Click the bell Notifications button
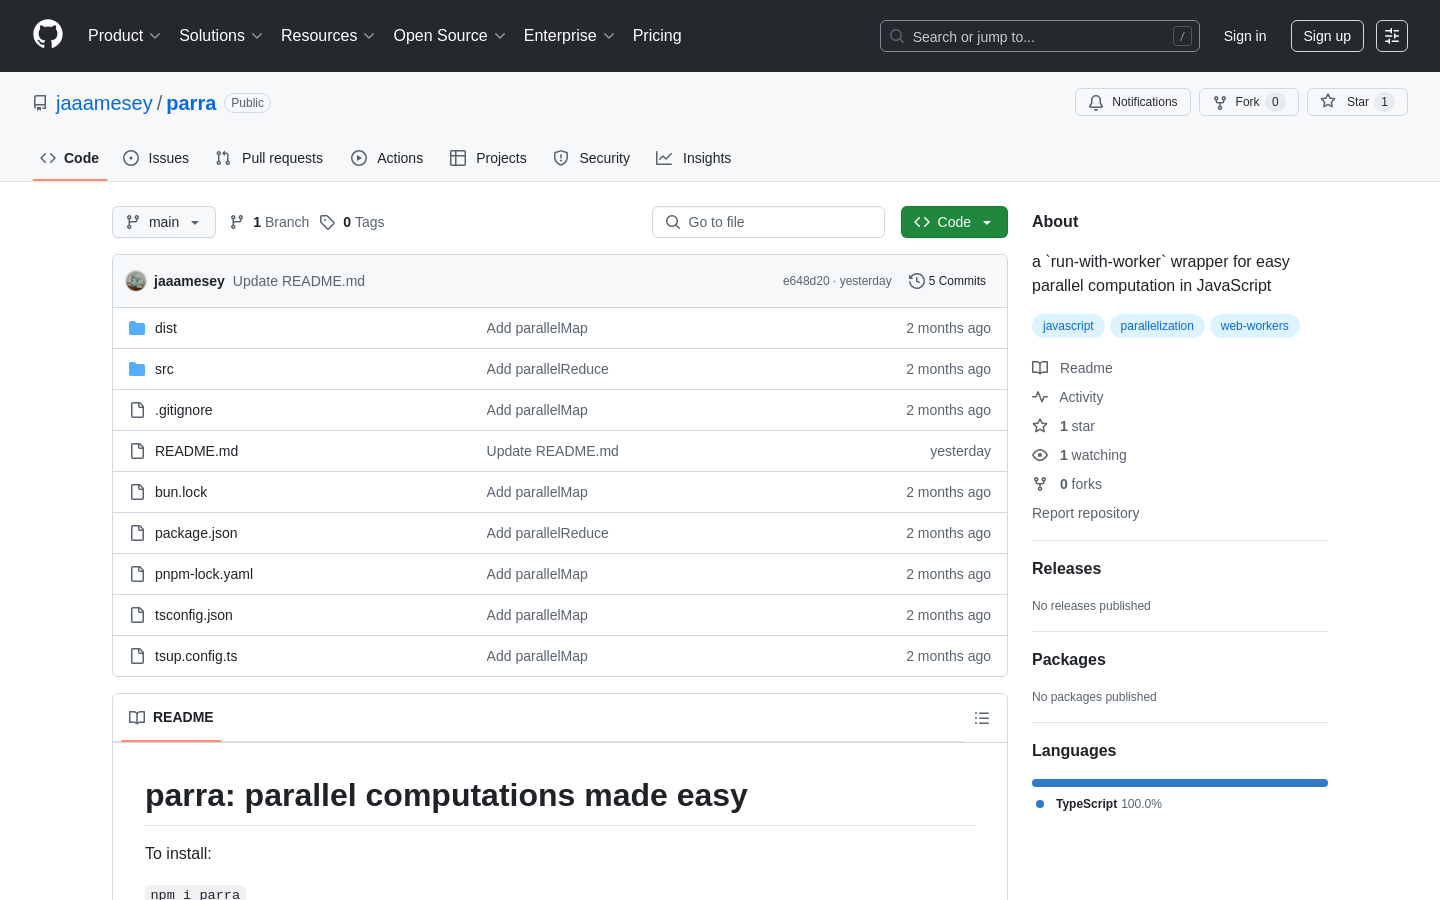The width and height of the screenshot is (1440, 900). pos(1133,102)
